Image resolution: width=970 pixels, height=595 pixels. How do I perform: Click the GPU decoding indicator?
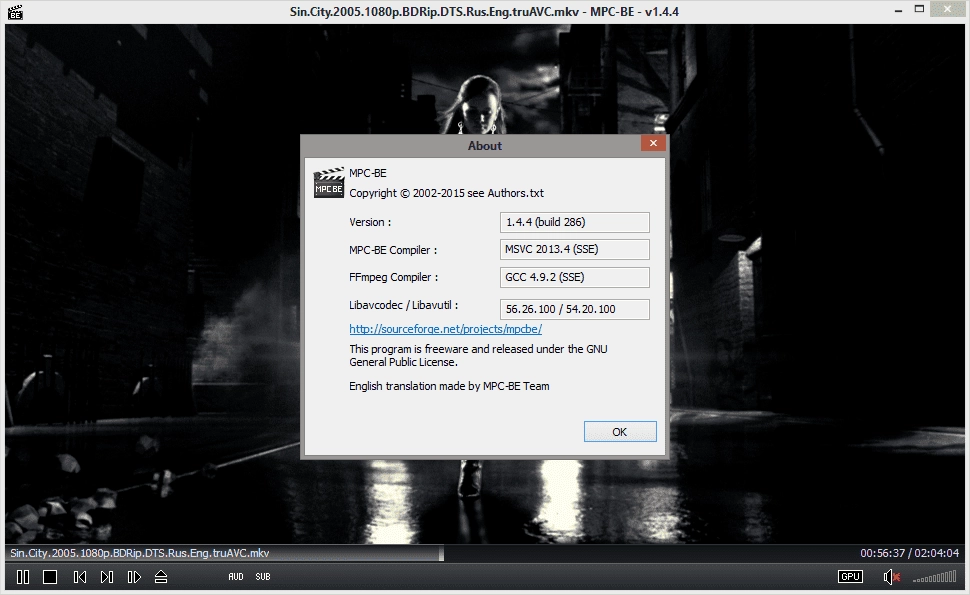coord(850,576)
